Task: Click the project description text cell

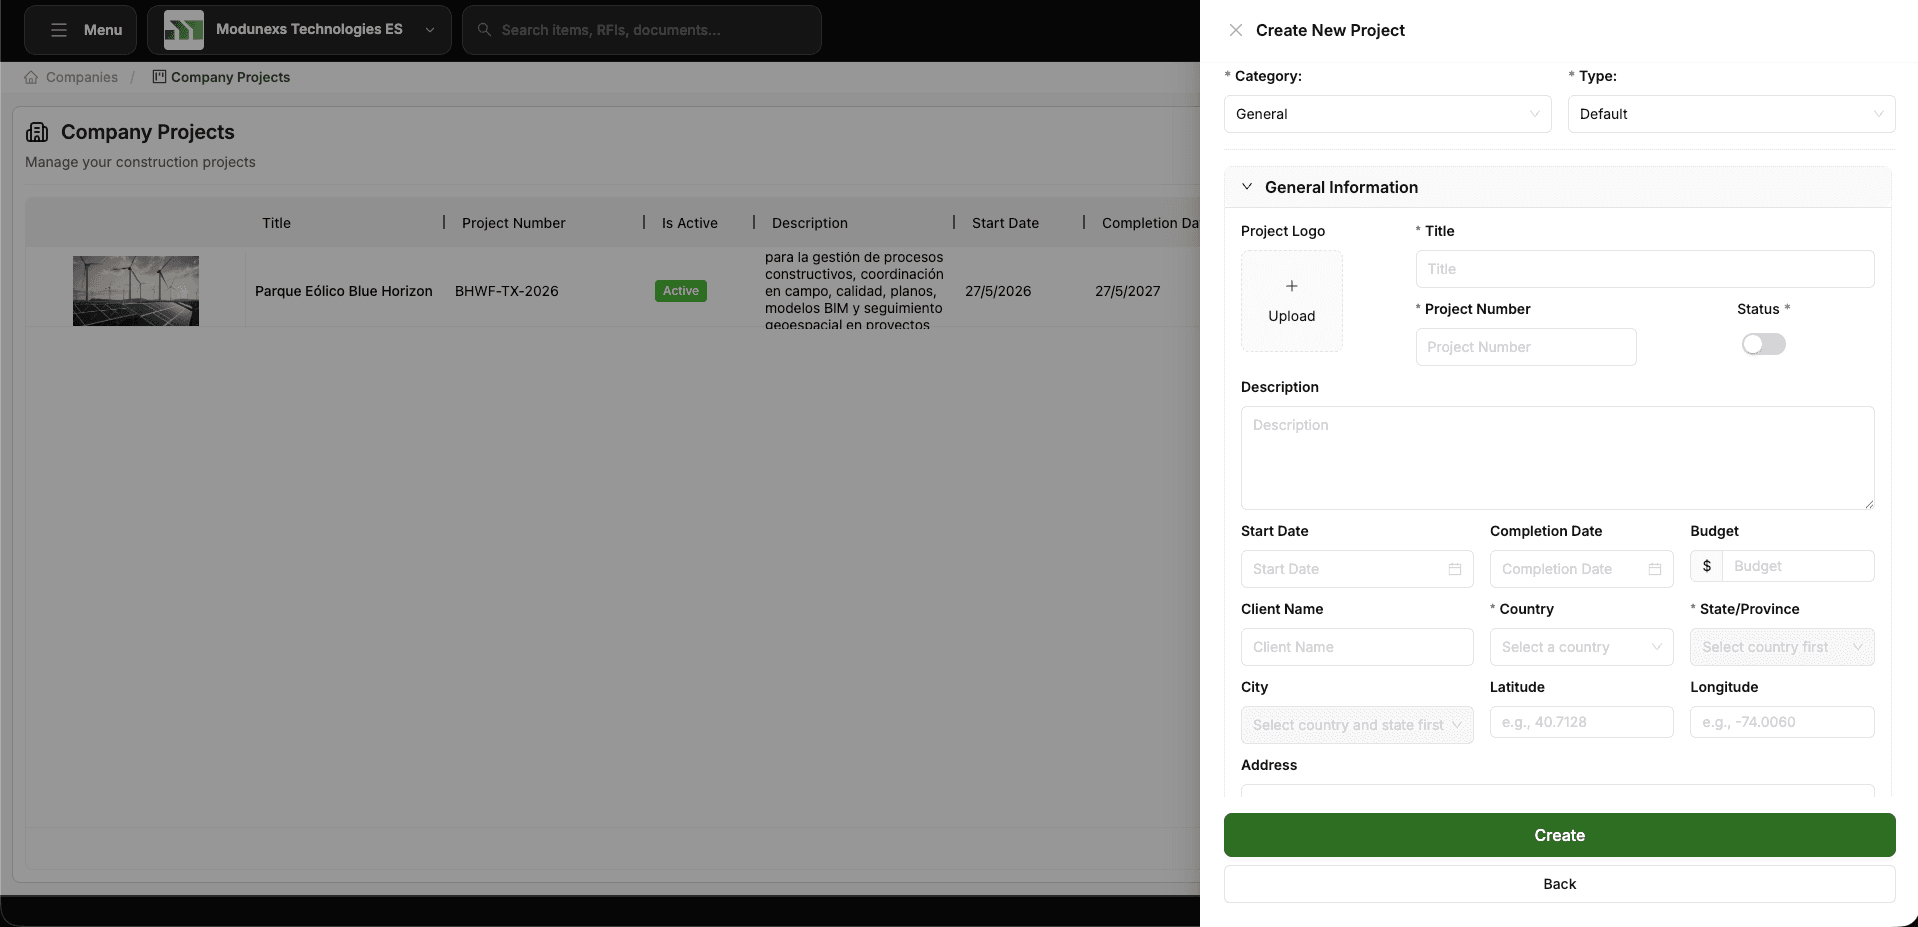Action: coord(854,290)
